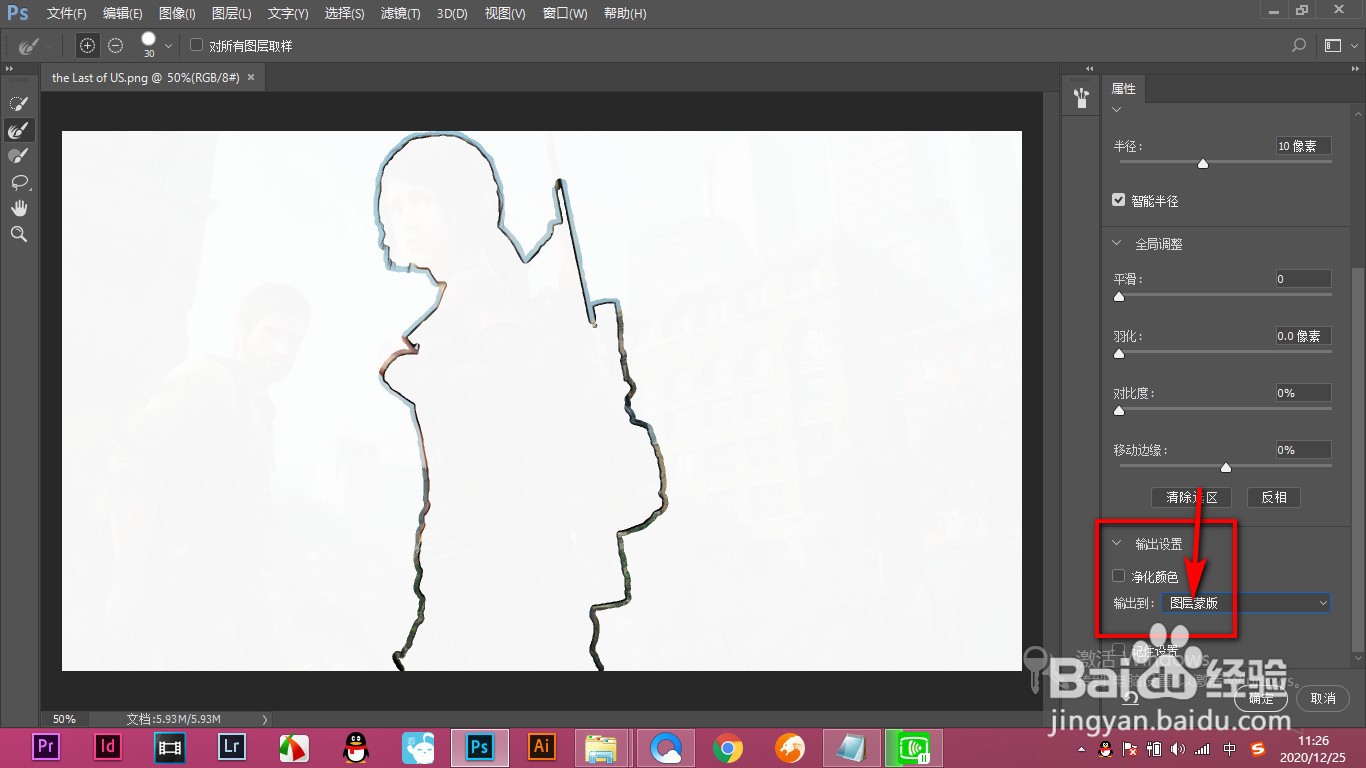Image resolution: width=1366 pixels, height=768 pixels.
Task: Toggle 净化颜色 checkbox
Action: pos(1119,576)
